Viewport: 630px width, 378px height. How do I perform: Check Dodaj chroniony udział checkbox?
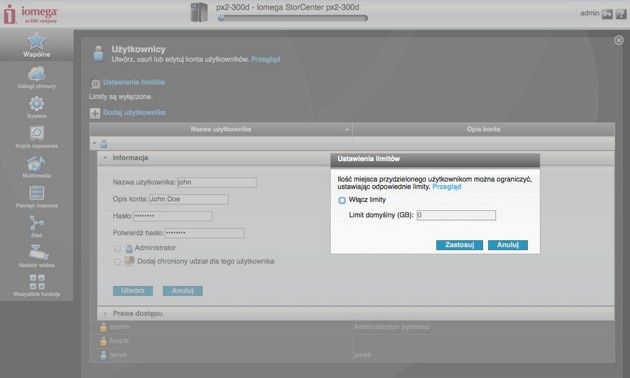coord(117,262)
